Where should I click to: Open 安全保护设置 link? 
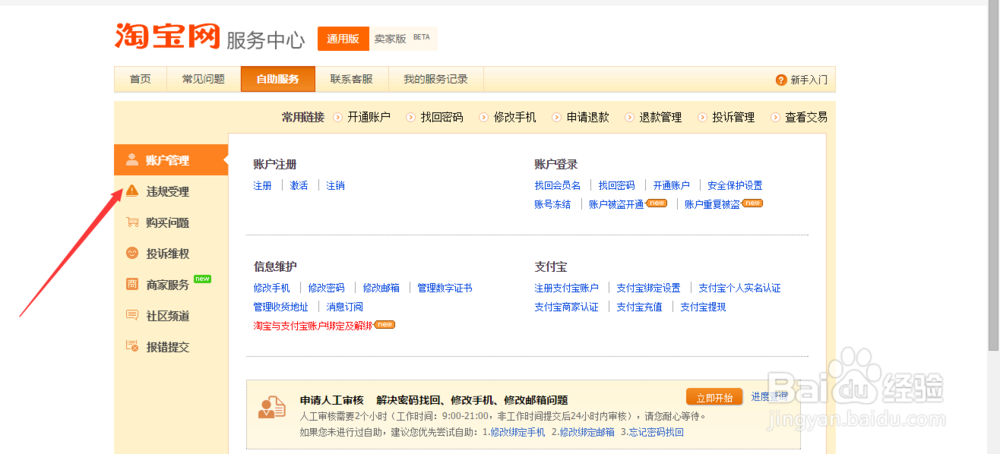735,186
